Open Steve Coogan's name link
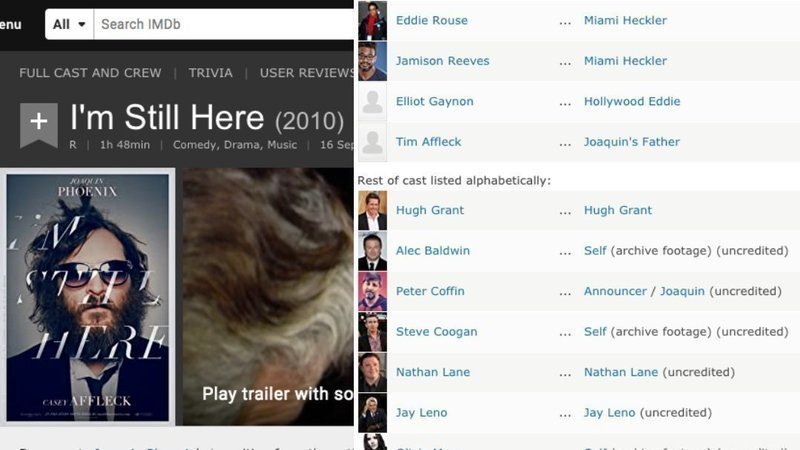800x450 pixels. point(436,332)
